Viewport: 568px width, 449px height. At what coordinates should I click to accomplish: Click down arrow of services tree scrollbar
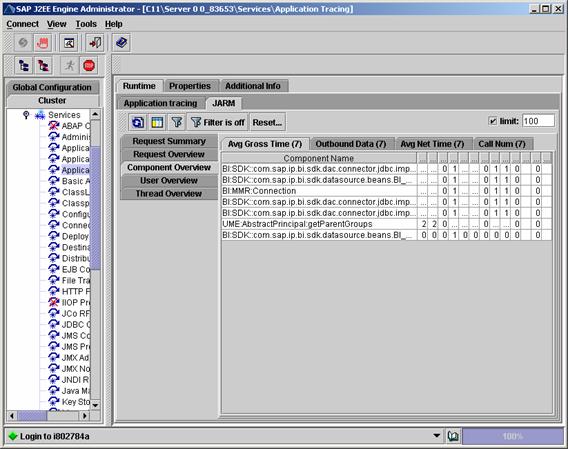pyautogui.click(x=95, y=405)
